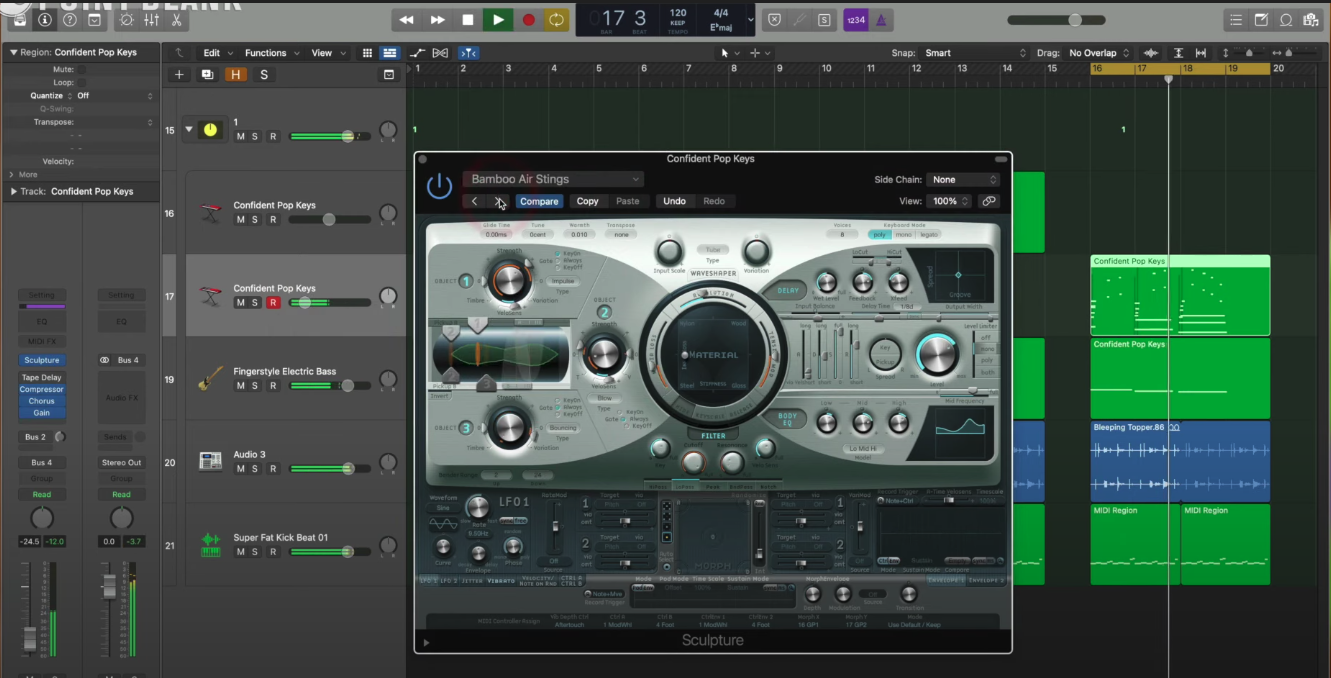This screenshot has height=678, width=1331.
Task: Disable record arm on track 17
Action: coord(272,303)
